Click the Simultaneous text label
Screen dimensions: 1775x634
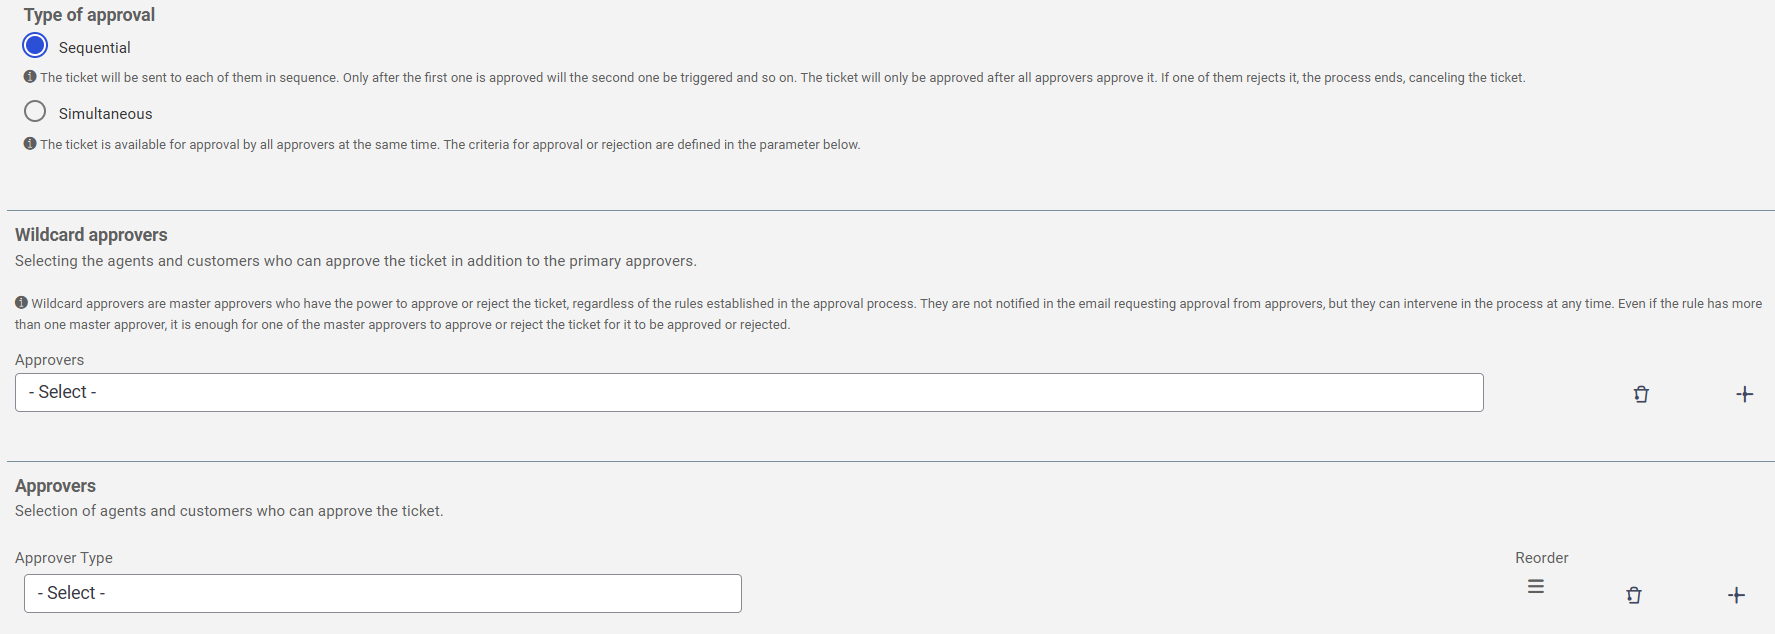coord(105,114)
